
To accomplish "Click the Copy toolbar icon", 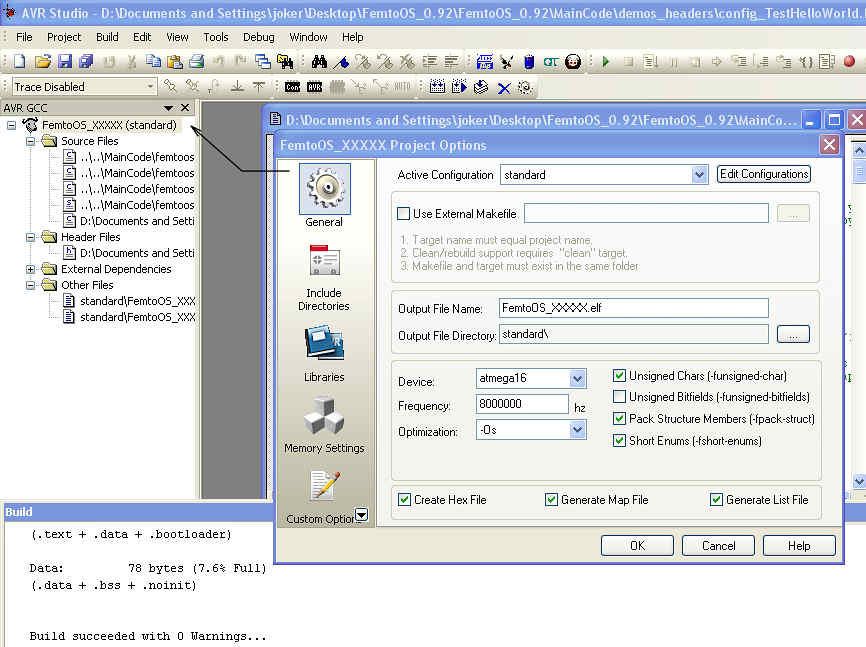I will coord(153,61).
